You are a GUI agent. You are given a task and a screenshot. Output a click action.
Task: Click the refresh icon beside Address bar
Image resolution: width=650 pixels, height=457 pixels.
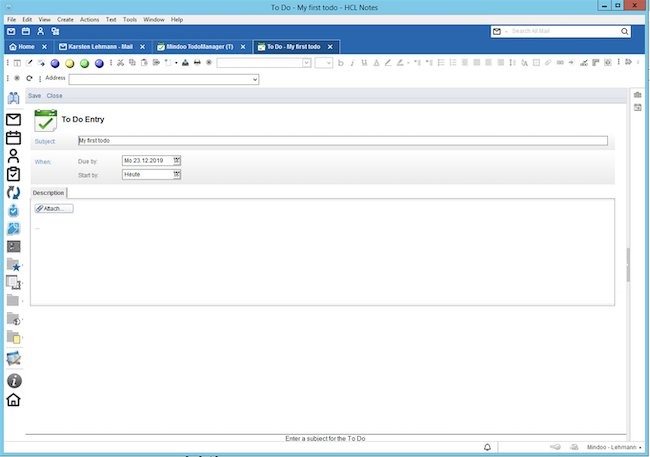[x=29, y=77]
